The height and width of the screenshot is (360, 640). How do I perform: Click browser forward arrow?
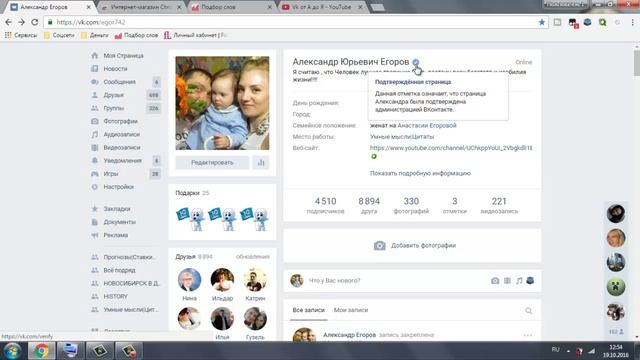21,22
